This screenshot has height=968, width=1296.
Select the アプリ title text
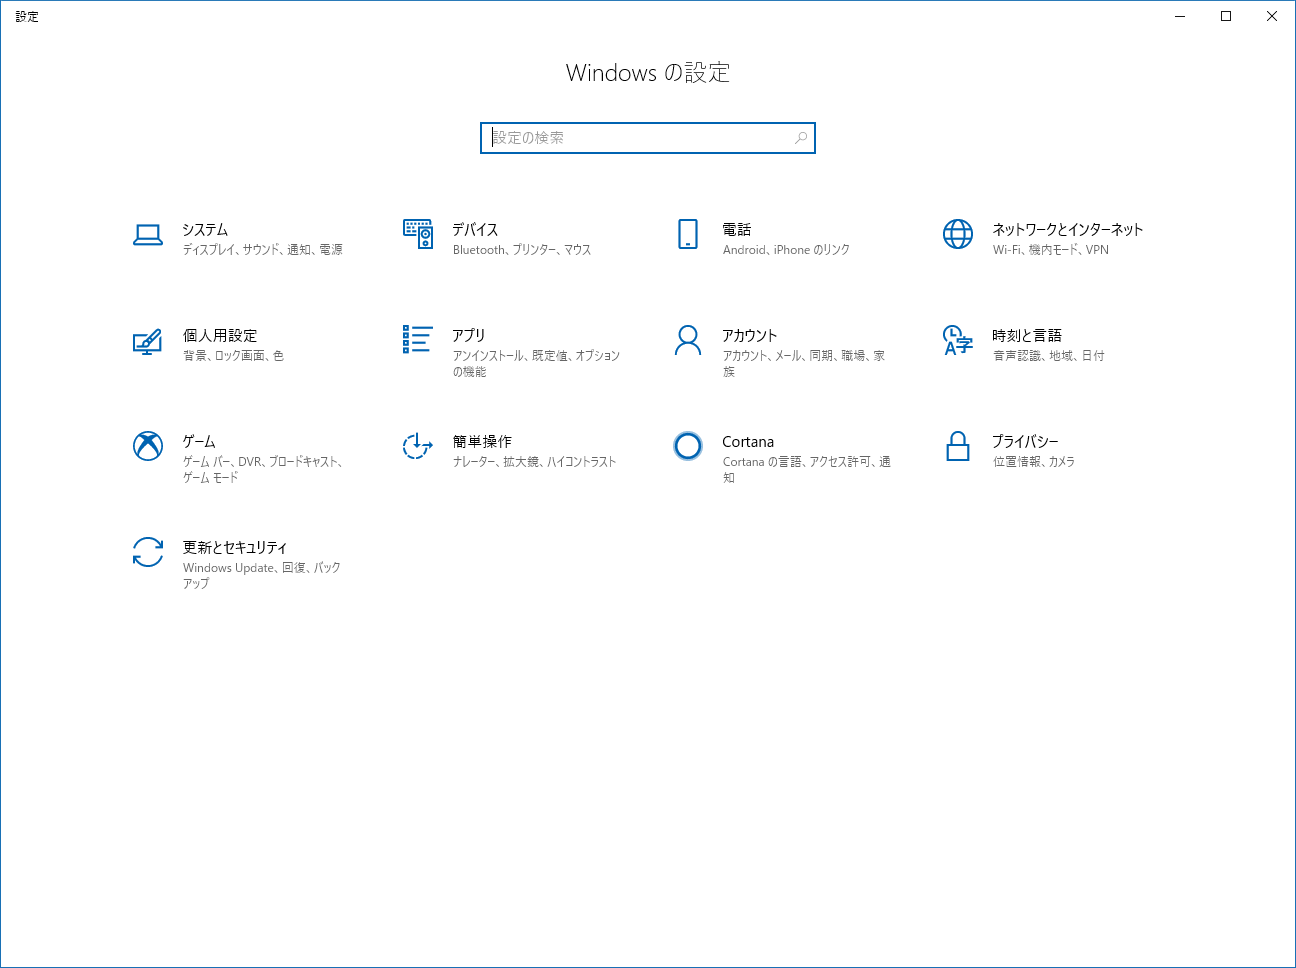[x=469, y=336]
